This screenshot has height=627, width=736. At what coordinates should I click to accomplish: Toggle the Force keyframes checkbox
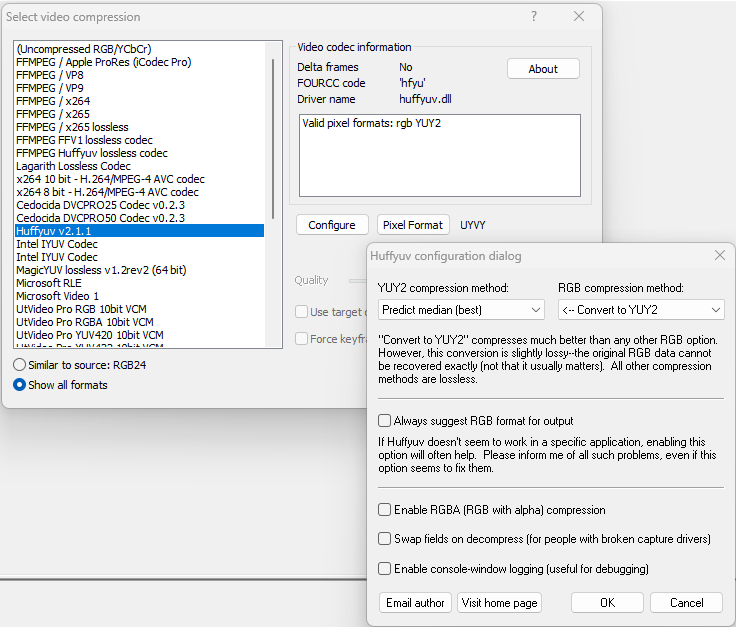coord(301,338)
